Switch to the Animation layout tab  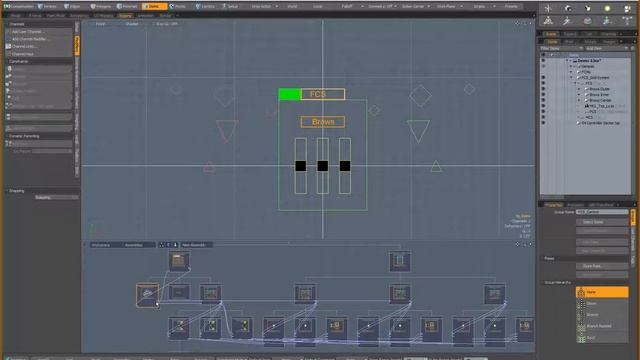[145, 16]
